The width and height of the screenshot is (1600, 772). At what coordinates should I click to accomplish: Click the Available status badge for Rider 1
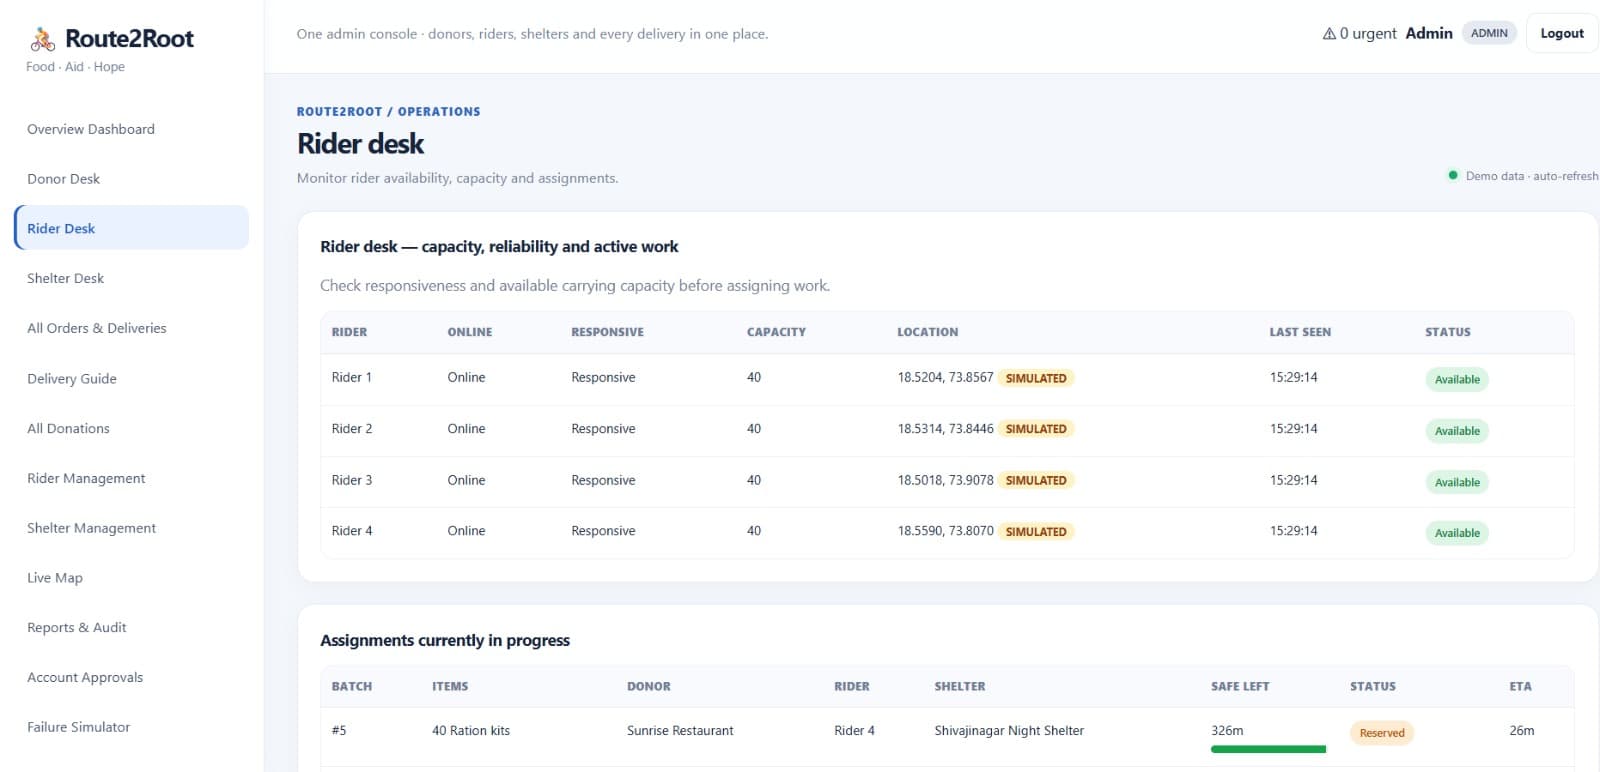(x=1457, y=380)
